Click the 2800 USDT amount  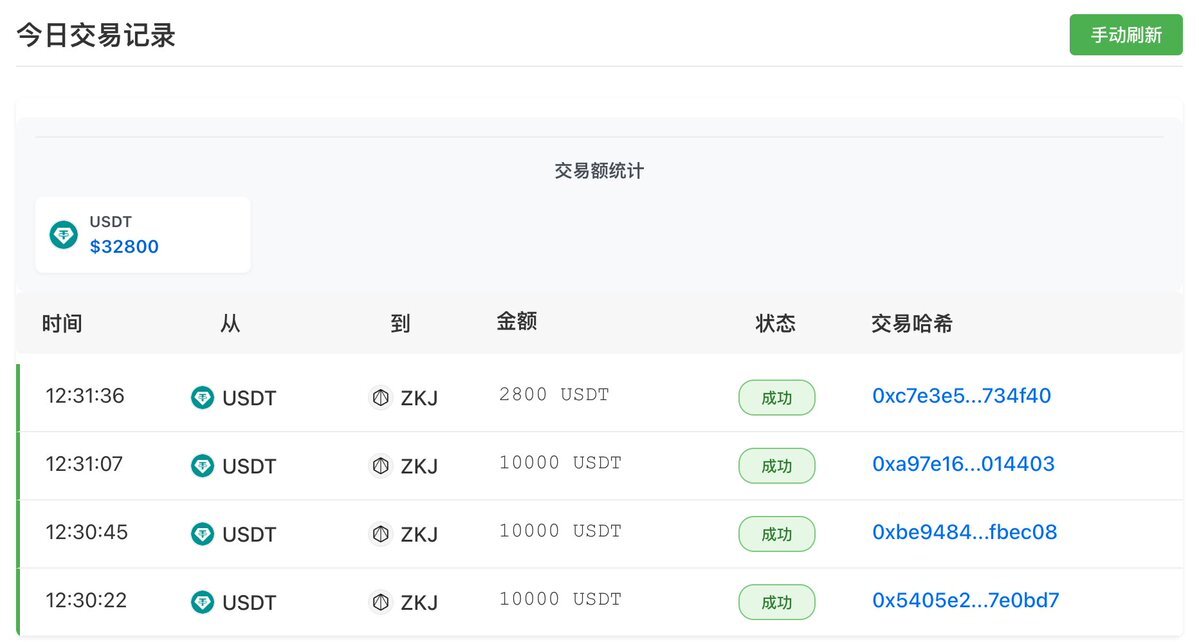pyautogui.click(x=554, y=394)
